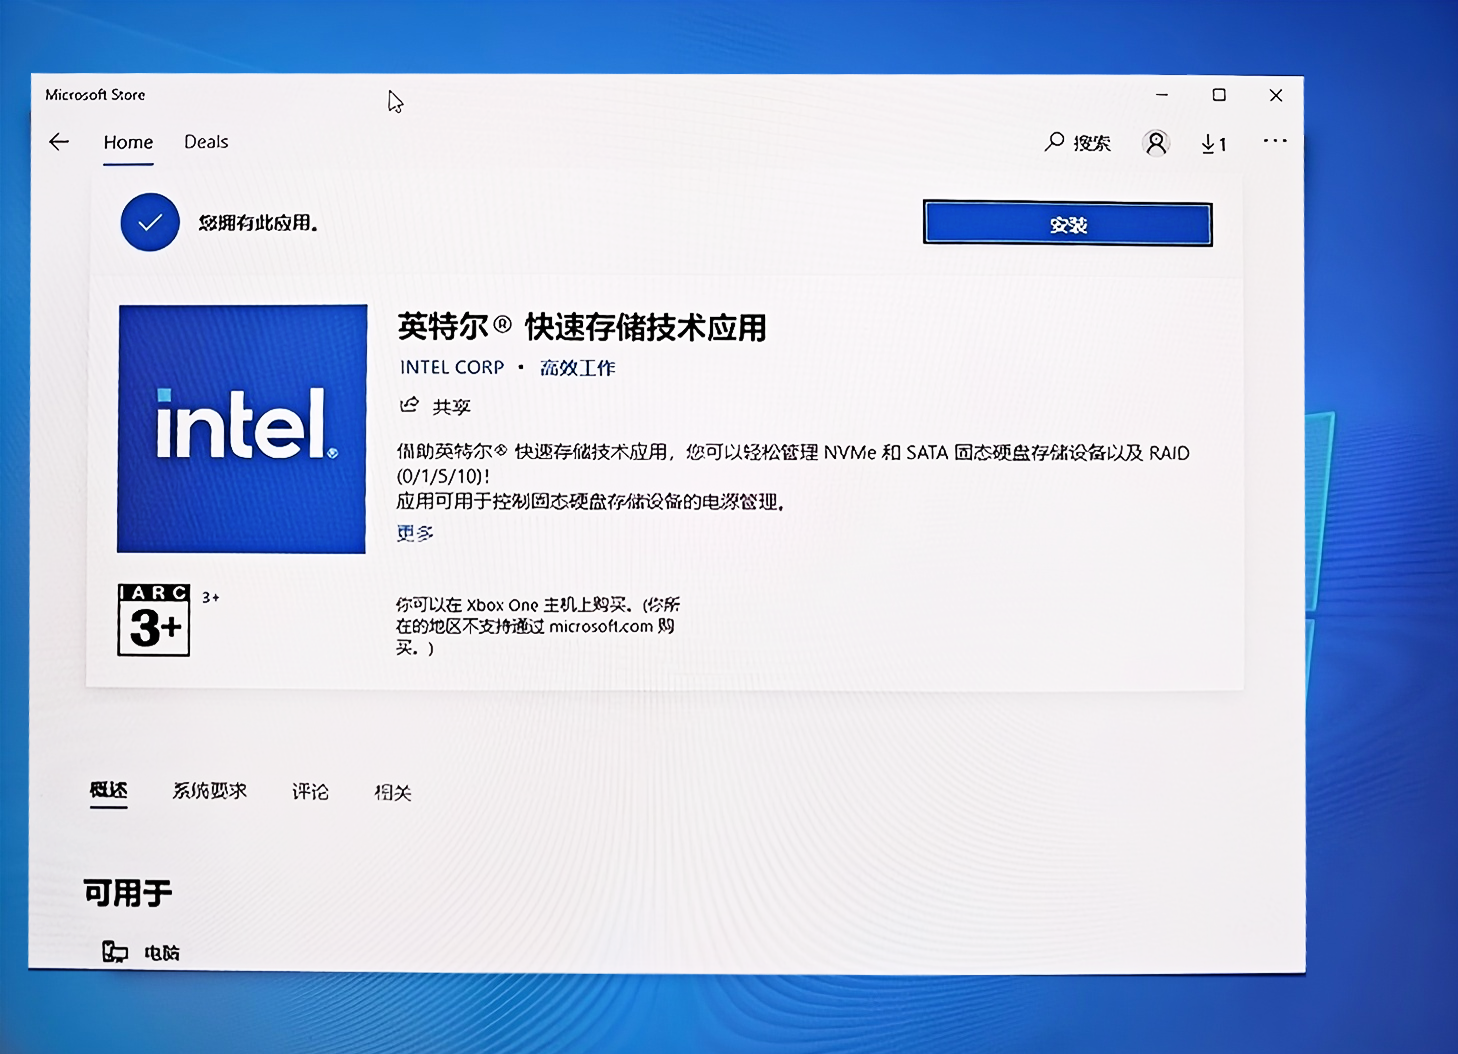Maximize the Microsoft Store window

[x=1219, y=95]
